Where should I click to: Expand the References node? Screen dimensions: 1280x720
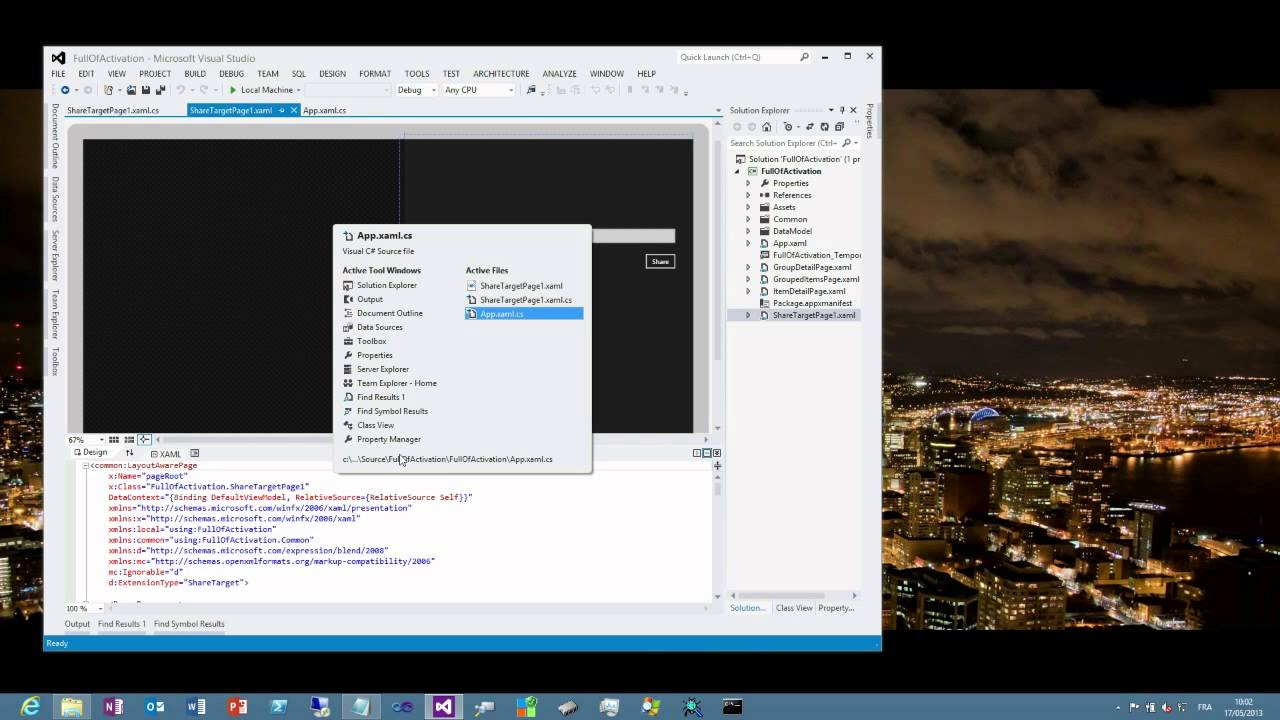(x=748, y=195)
